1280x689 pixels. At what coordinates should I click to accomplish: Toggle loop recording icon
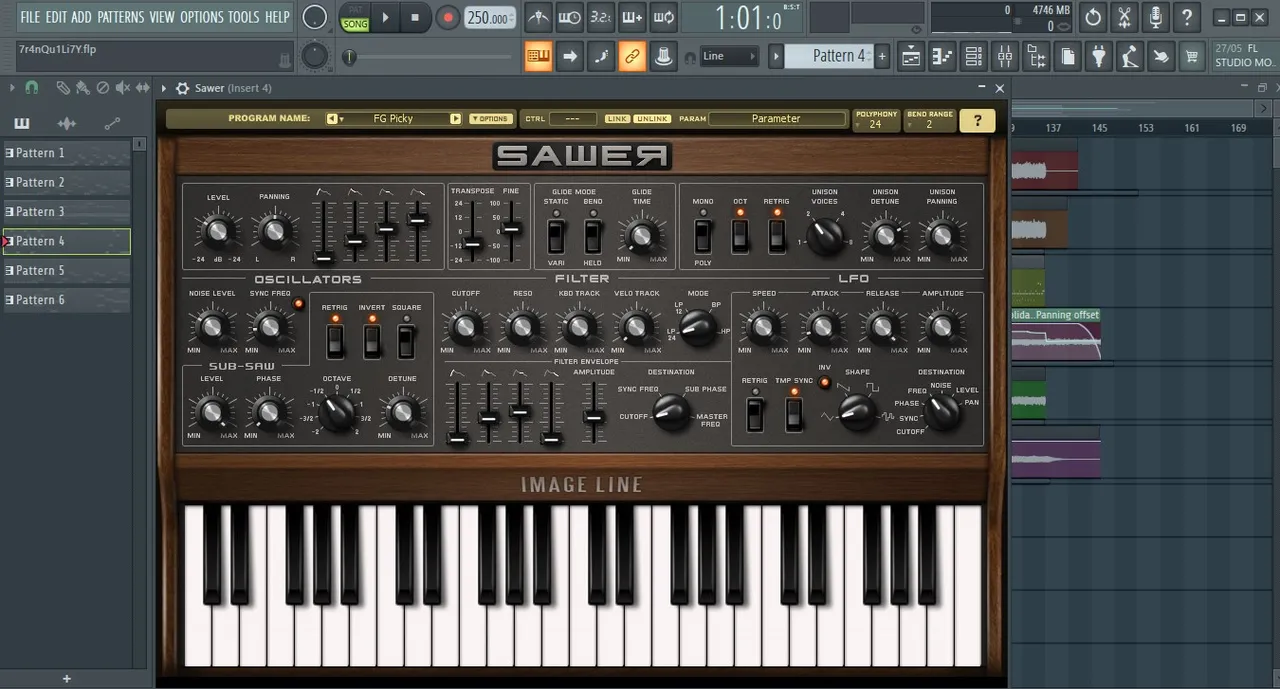coord(663,17)
